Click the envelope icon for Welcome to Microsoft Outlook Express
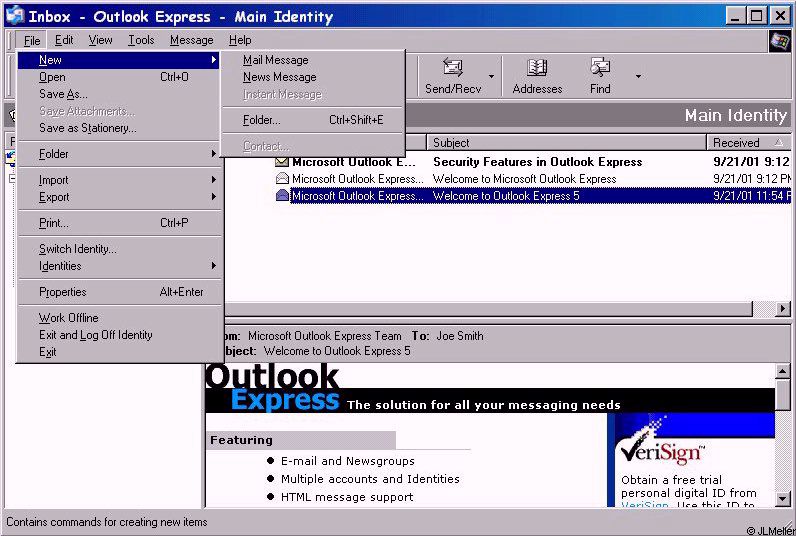This screenshot has height=536, width=796. point(282,179)
